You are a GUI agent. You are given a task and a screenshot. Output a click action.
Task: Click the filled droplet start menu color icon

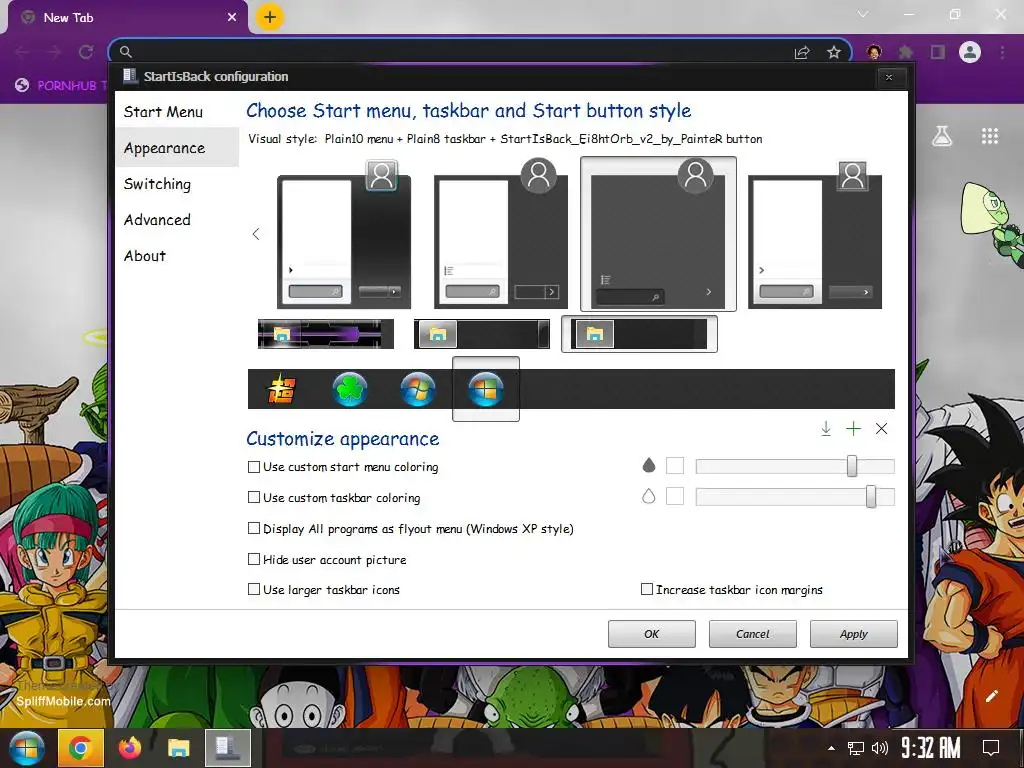pyautogui.click(x=648, y=465)
